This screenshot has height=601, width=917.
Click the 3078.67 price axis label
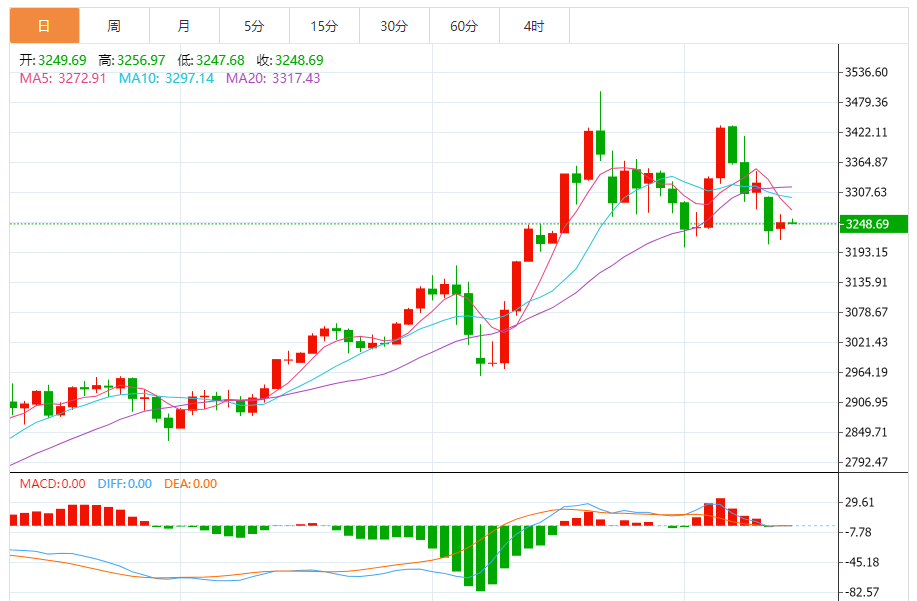[866, 312]
